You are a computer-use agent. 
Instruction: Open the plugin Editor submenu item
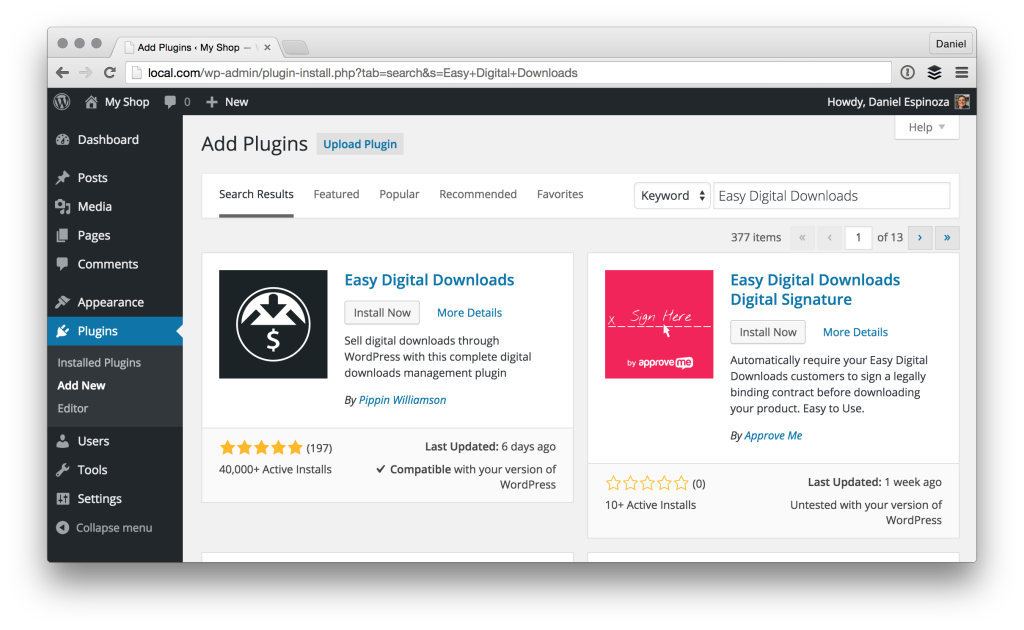pos(72,408)
